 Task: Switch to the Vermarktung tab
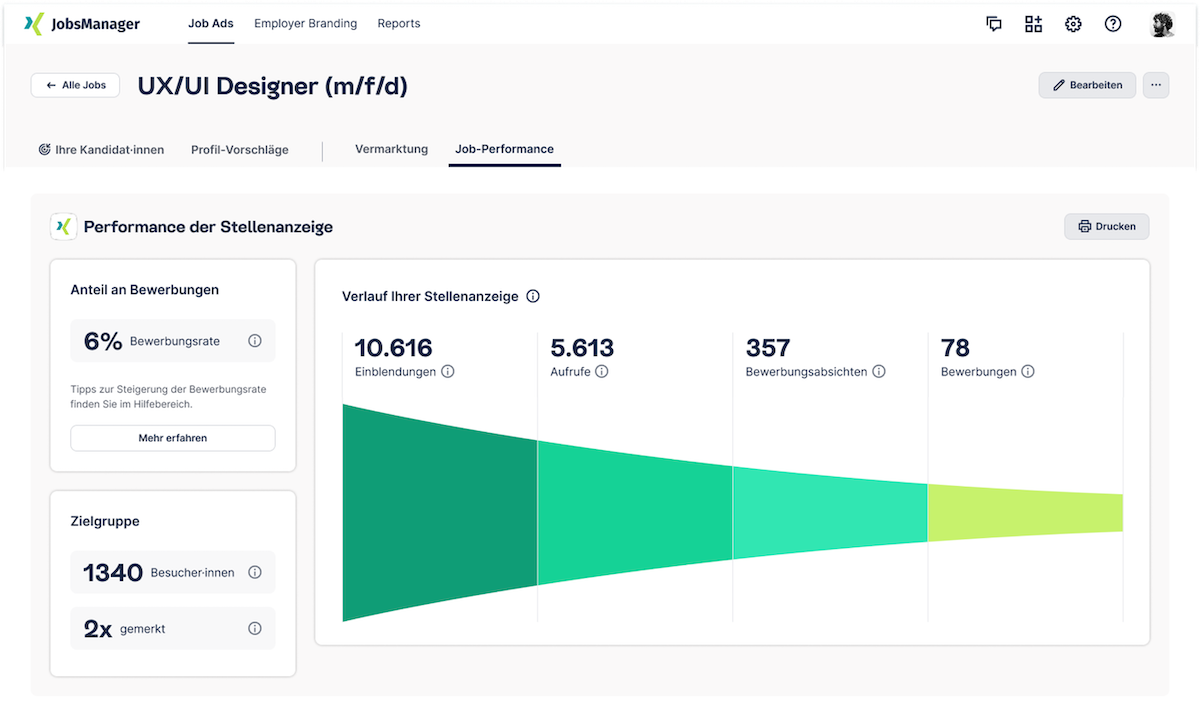click(x=391, y=148)
